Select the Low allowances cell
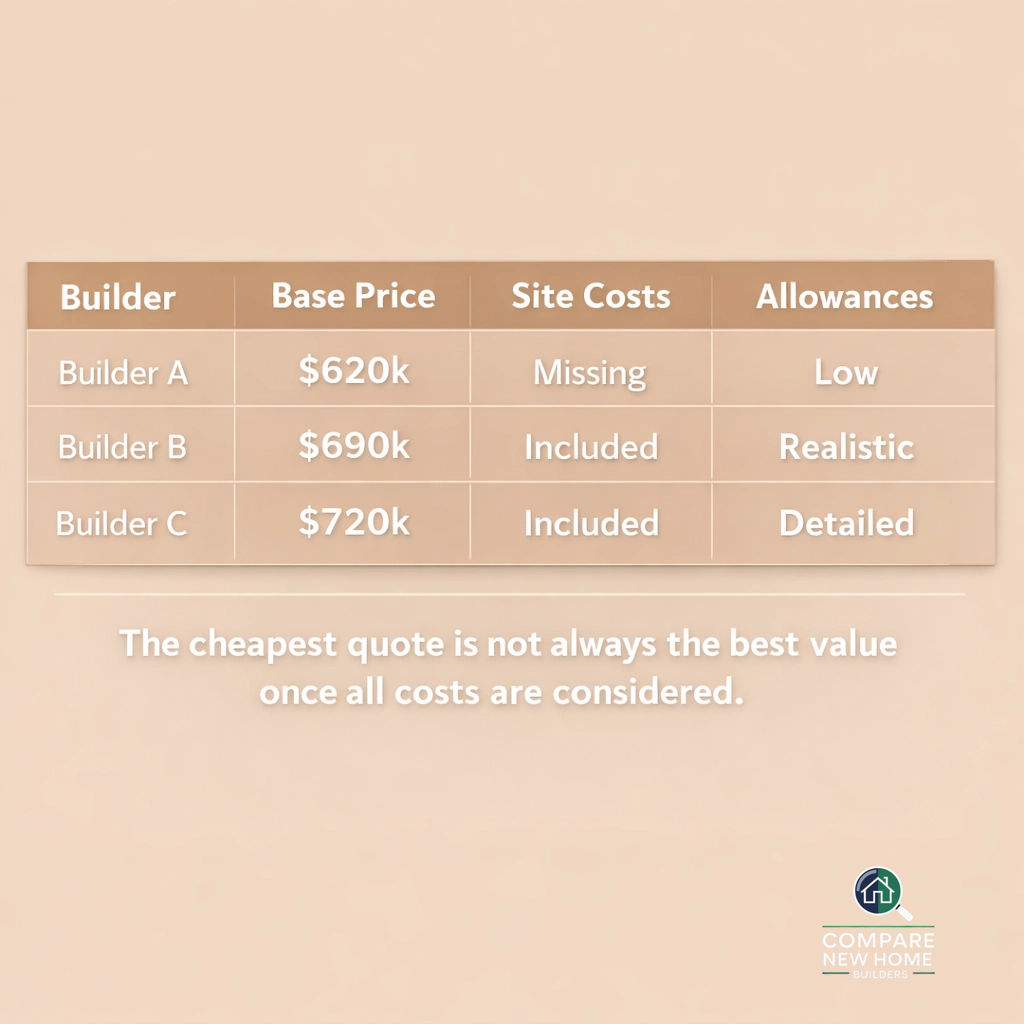Screen dimensions: 1024x1024 click(x=846, y=373)
